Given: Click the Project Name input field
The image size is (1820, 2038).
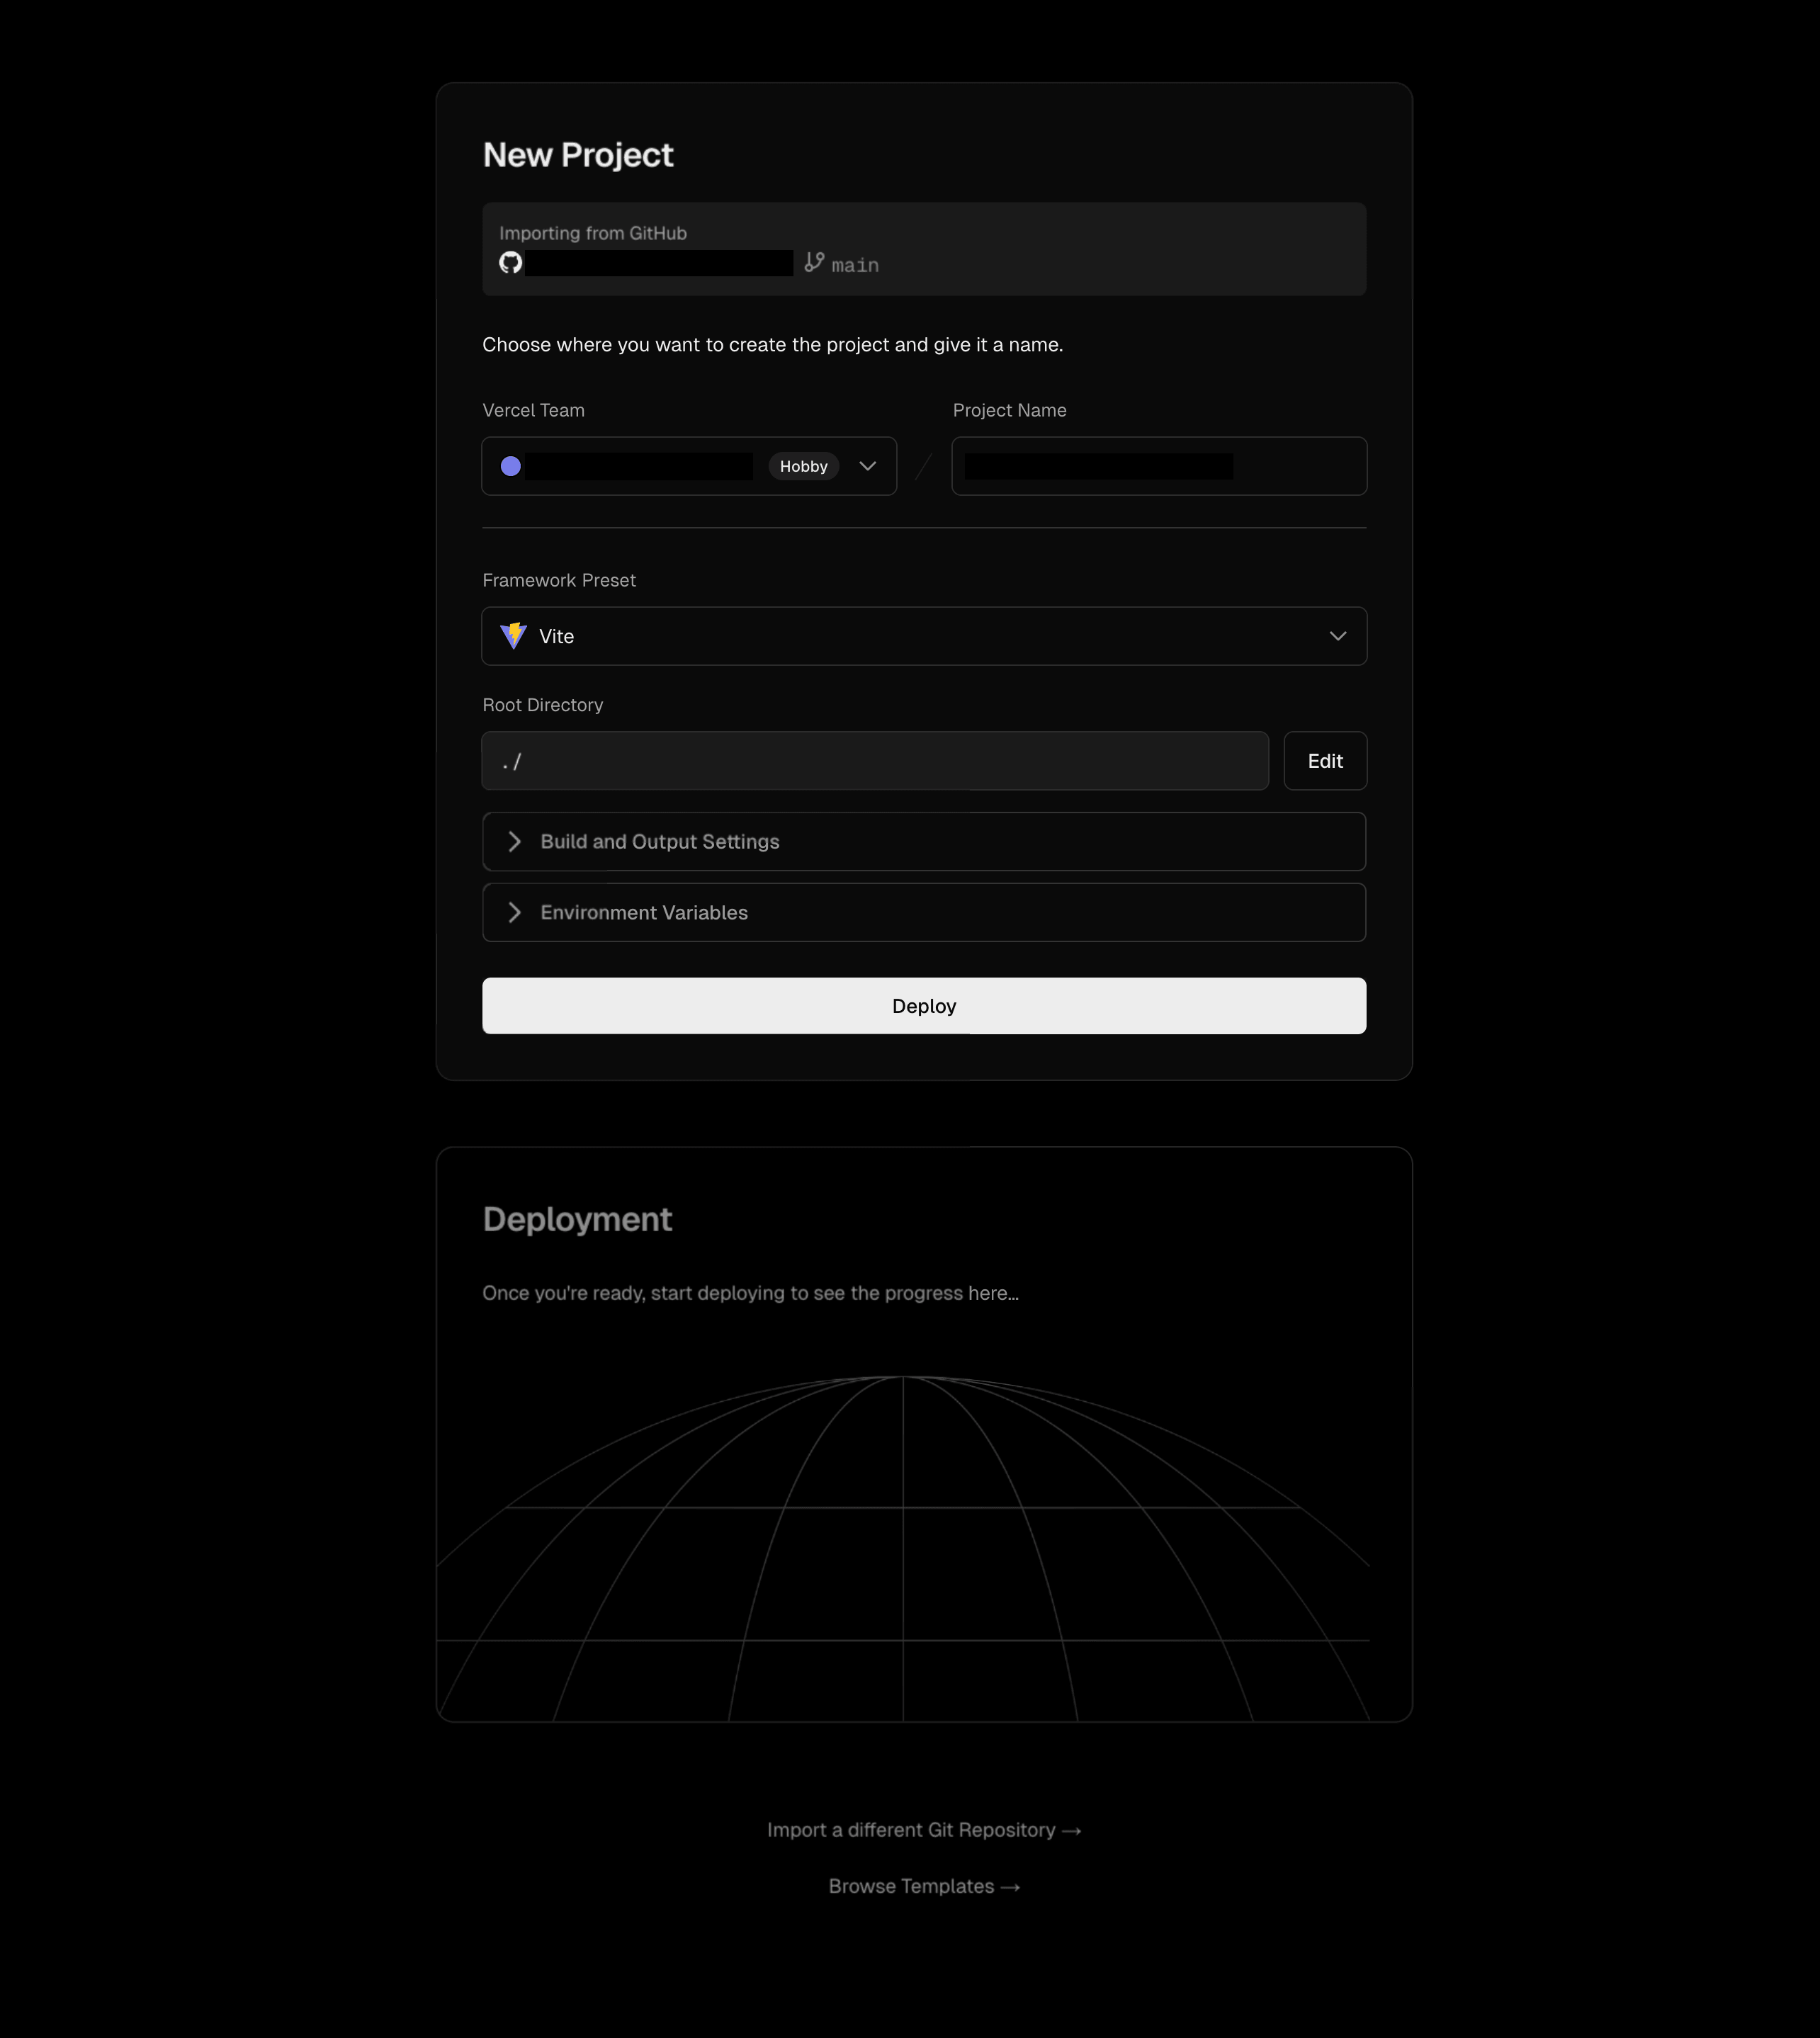Looking at the screenshot, I should [x=1159, y=466].
